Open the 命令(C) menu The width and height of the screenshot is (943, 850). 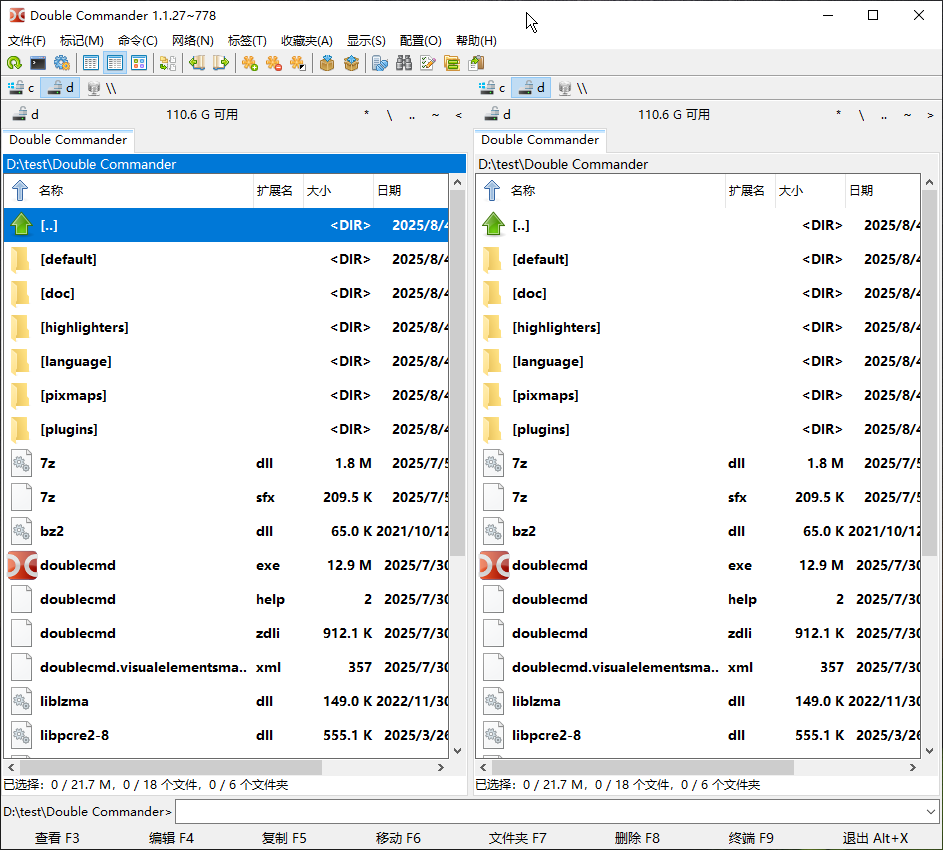coord(138,40)
